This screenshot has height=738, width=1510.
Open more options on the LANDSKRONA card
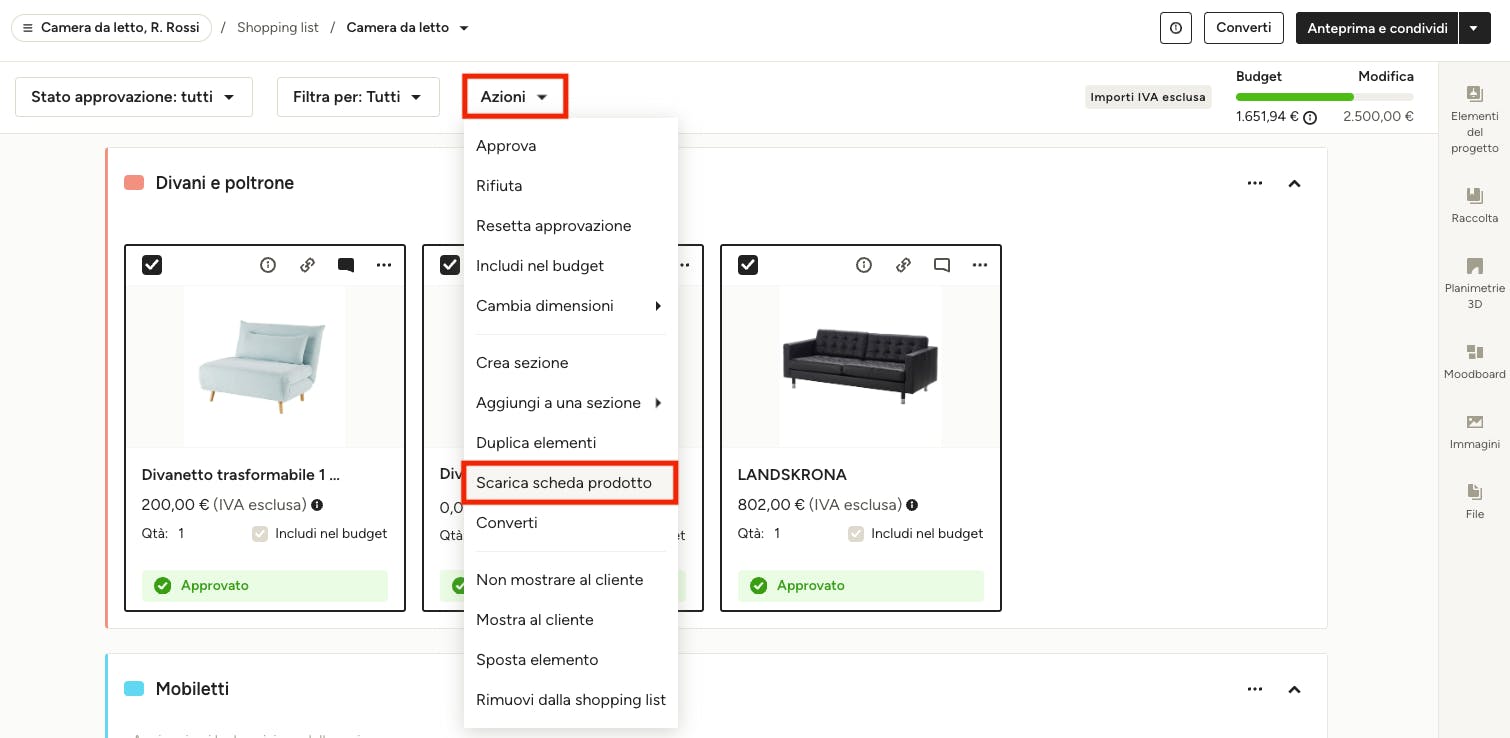980,265
